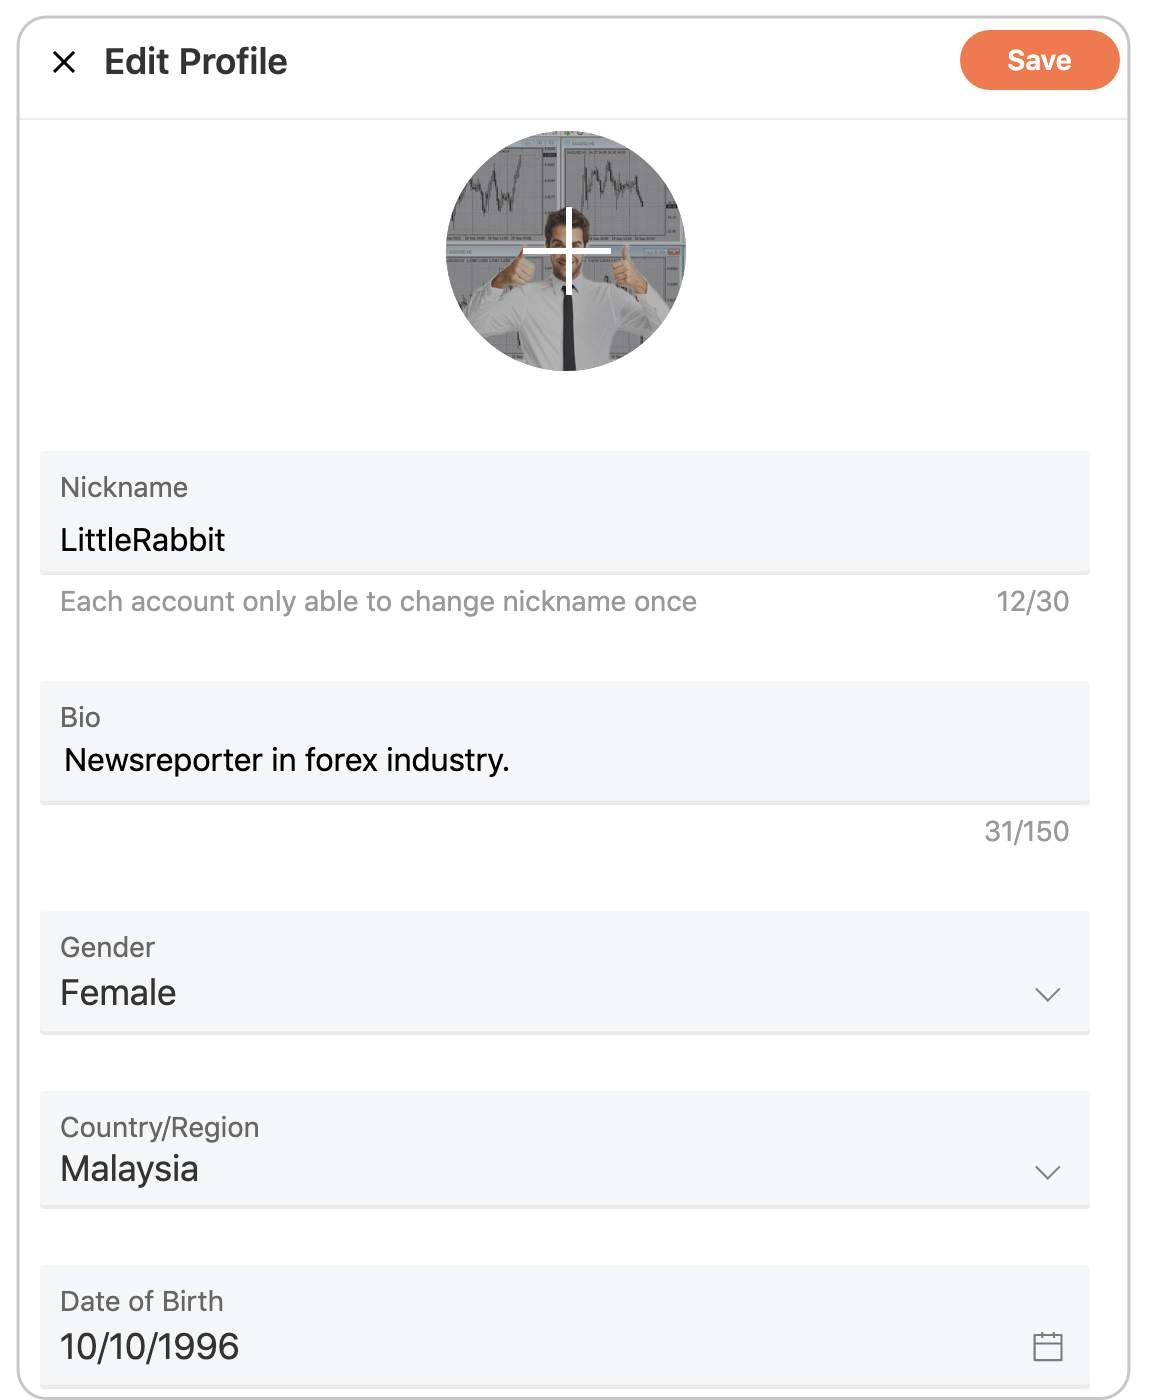Open the Gender selector showing Female
This screenshot has height=1400, width=1162.
coord(564,973)
